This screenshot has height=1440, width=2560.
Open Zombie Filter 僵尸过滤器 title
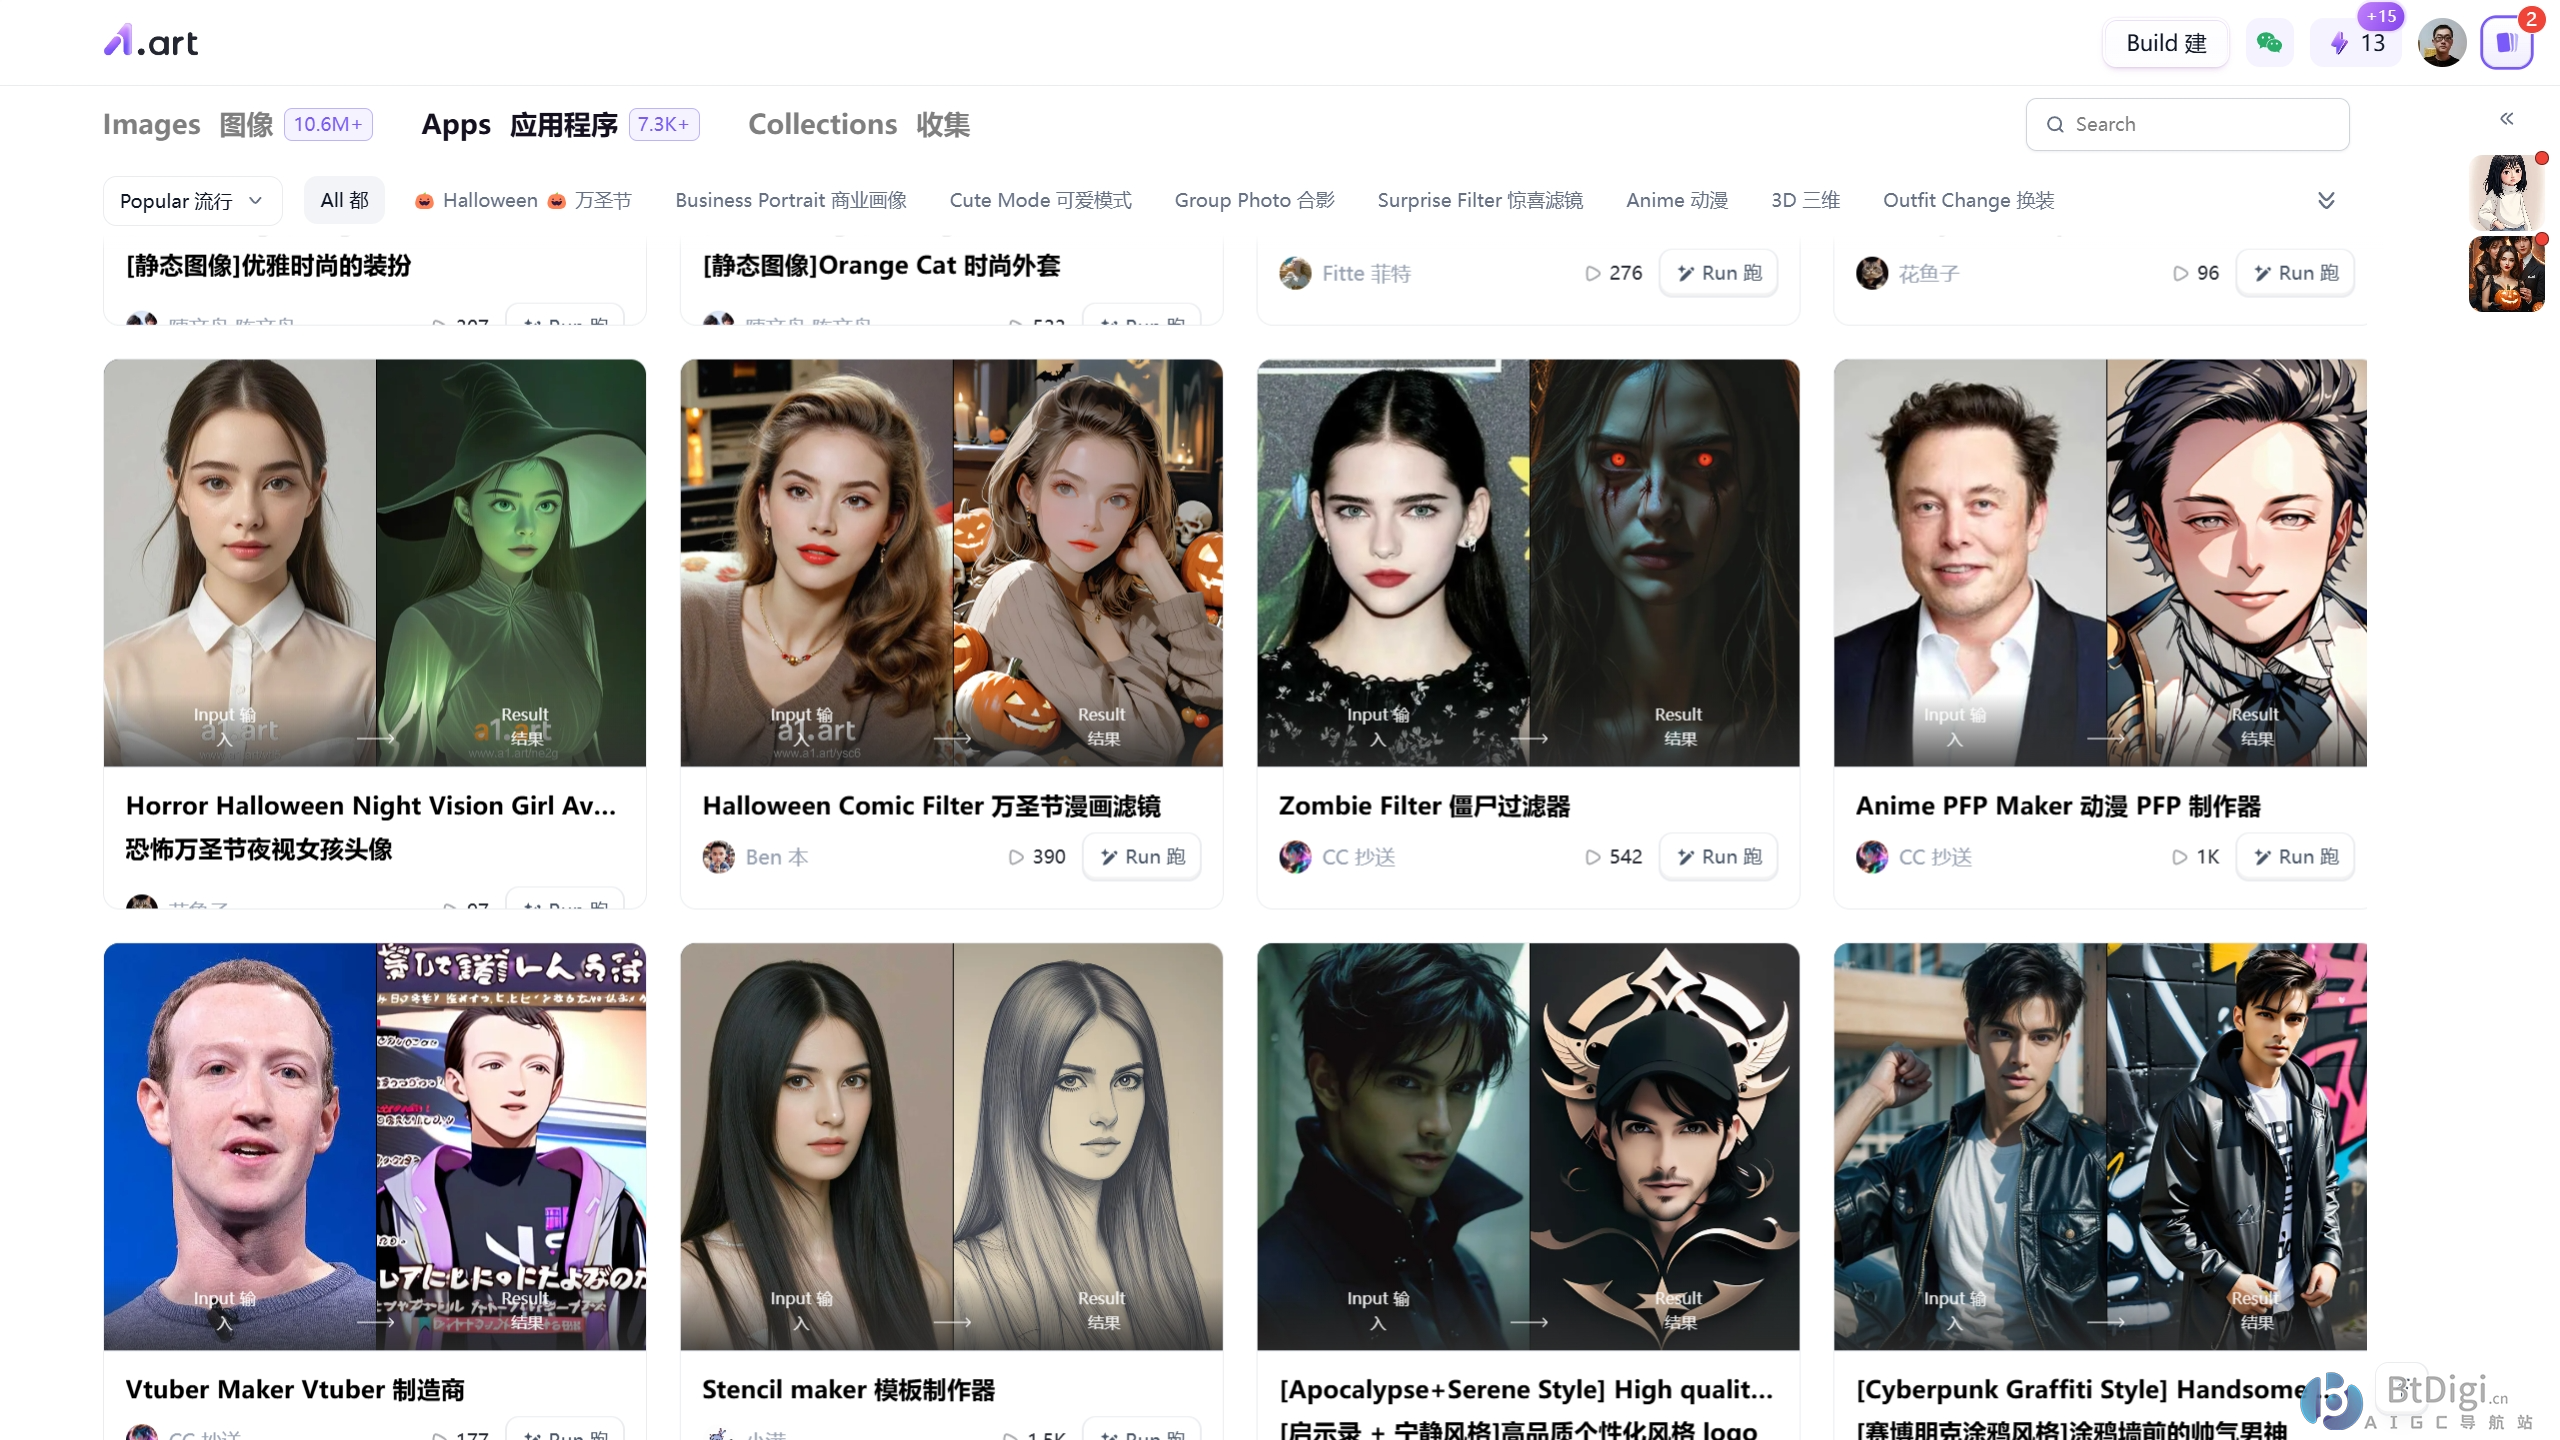point(1424,806)
